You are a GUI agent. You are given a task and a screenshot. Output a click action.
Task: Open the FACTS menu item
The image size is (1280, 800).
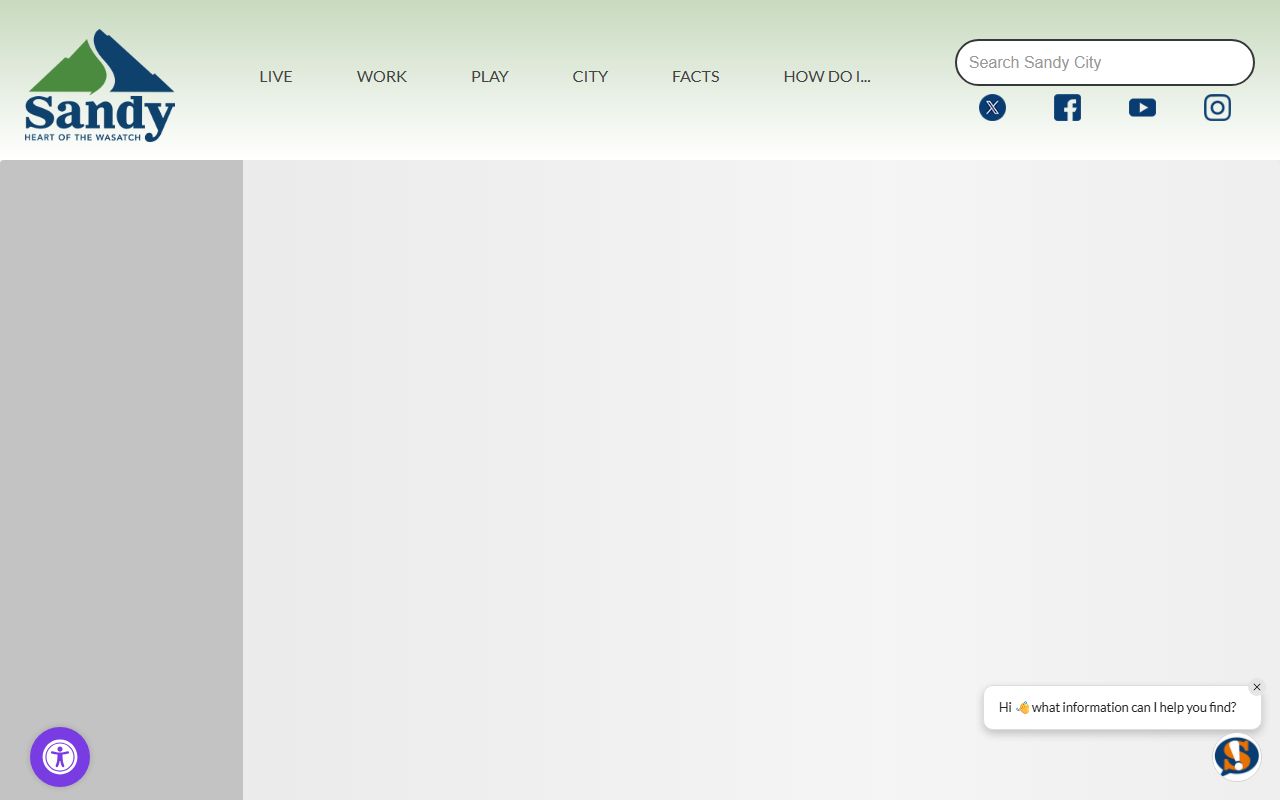pyautogui.click(x=696, y=76)
